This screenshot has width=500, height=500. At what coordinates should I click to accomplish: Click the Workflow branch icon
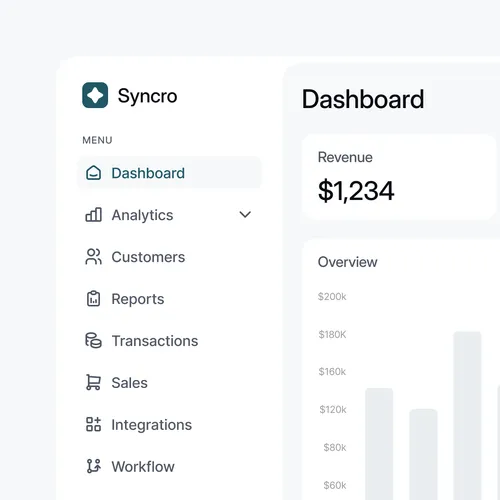click(93, 466)
